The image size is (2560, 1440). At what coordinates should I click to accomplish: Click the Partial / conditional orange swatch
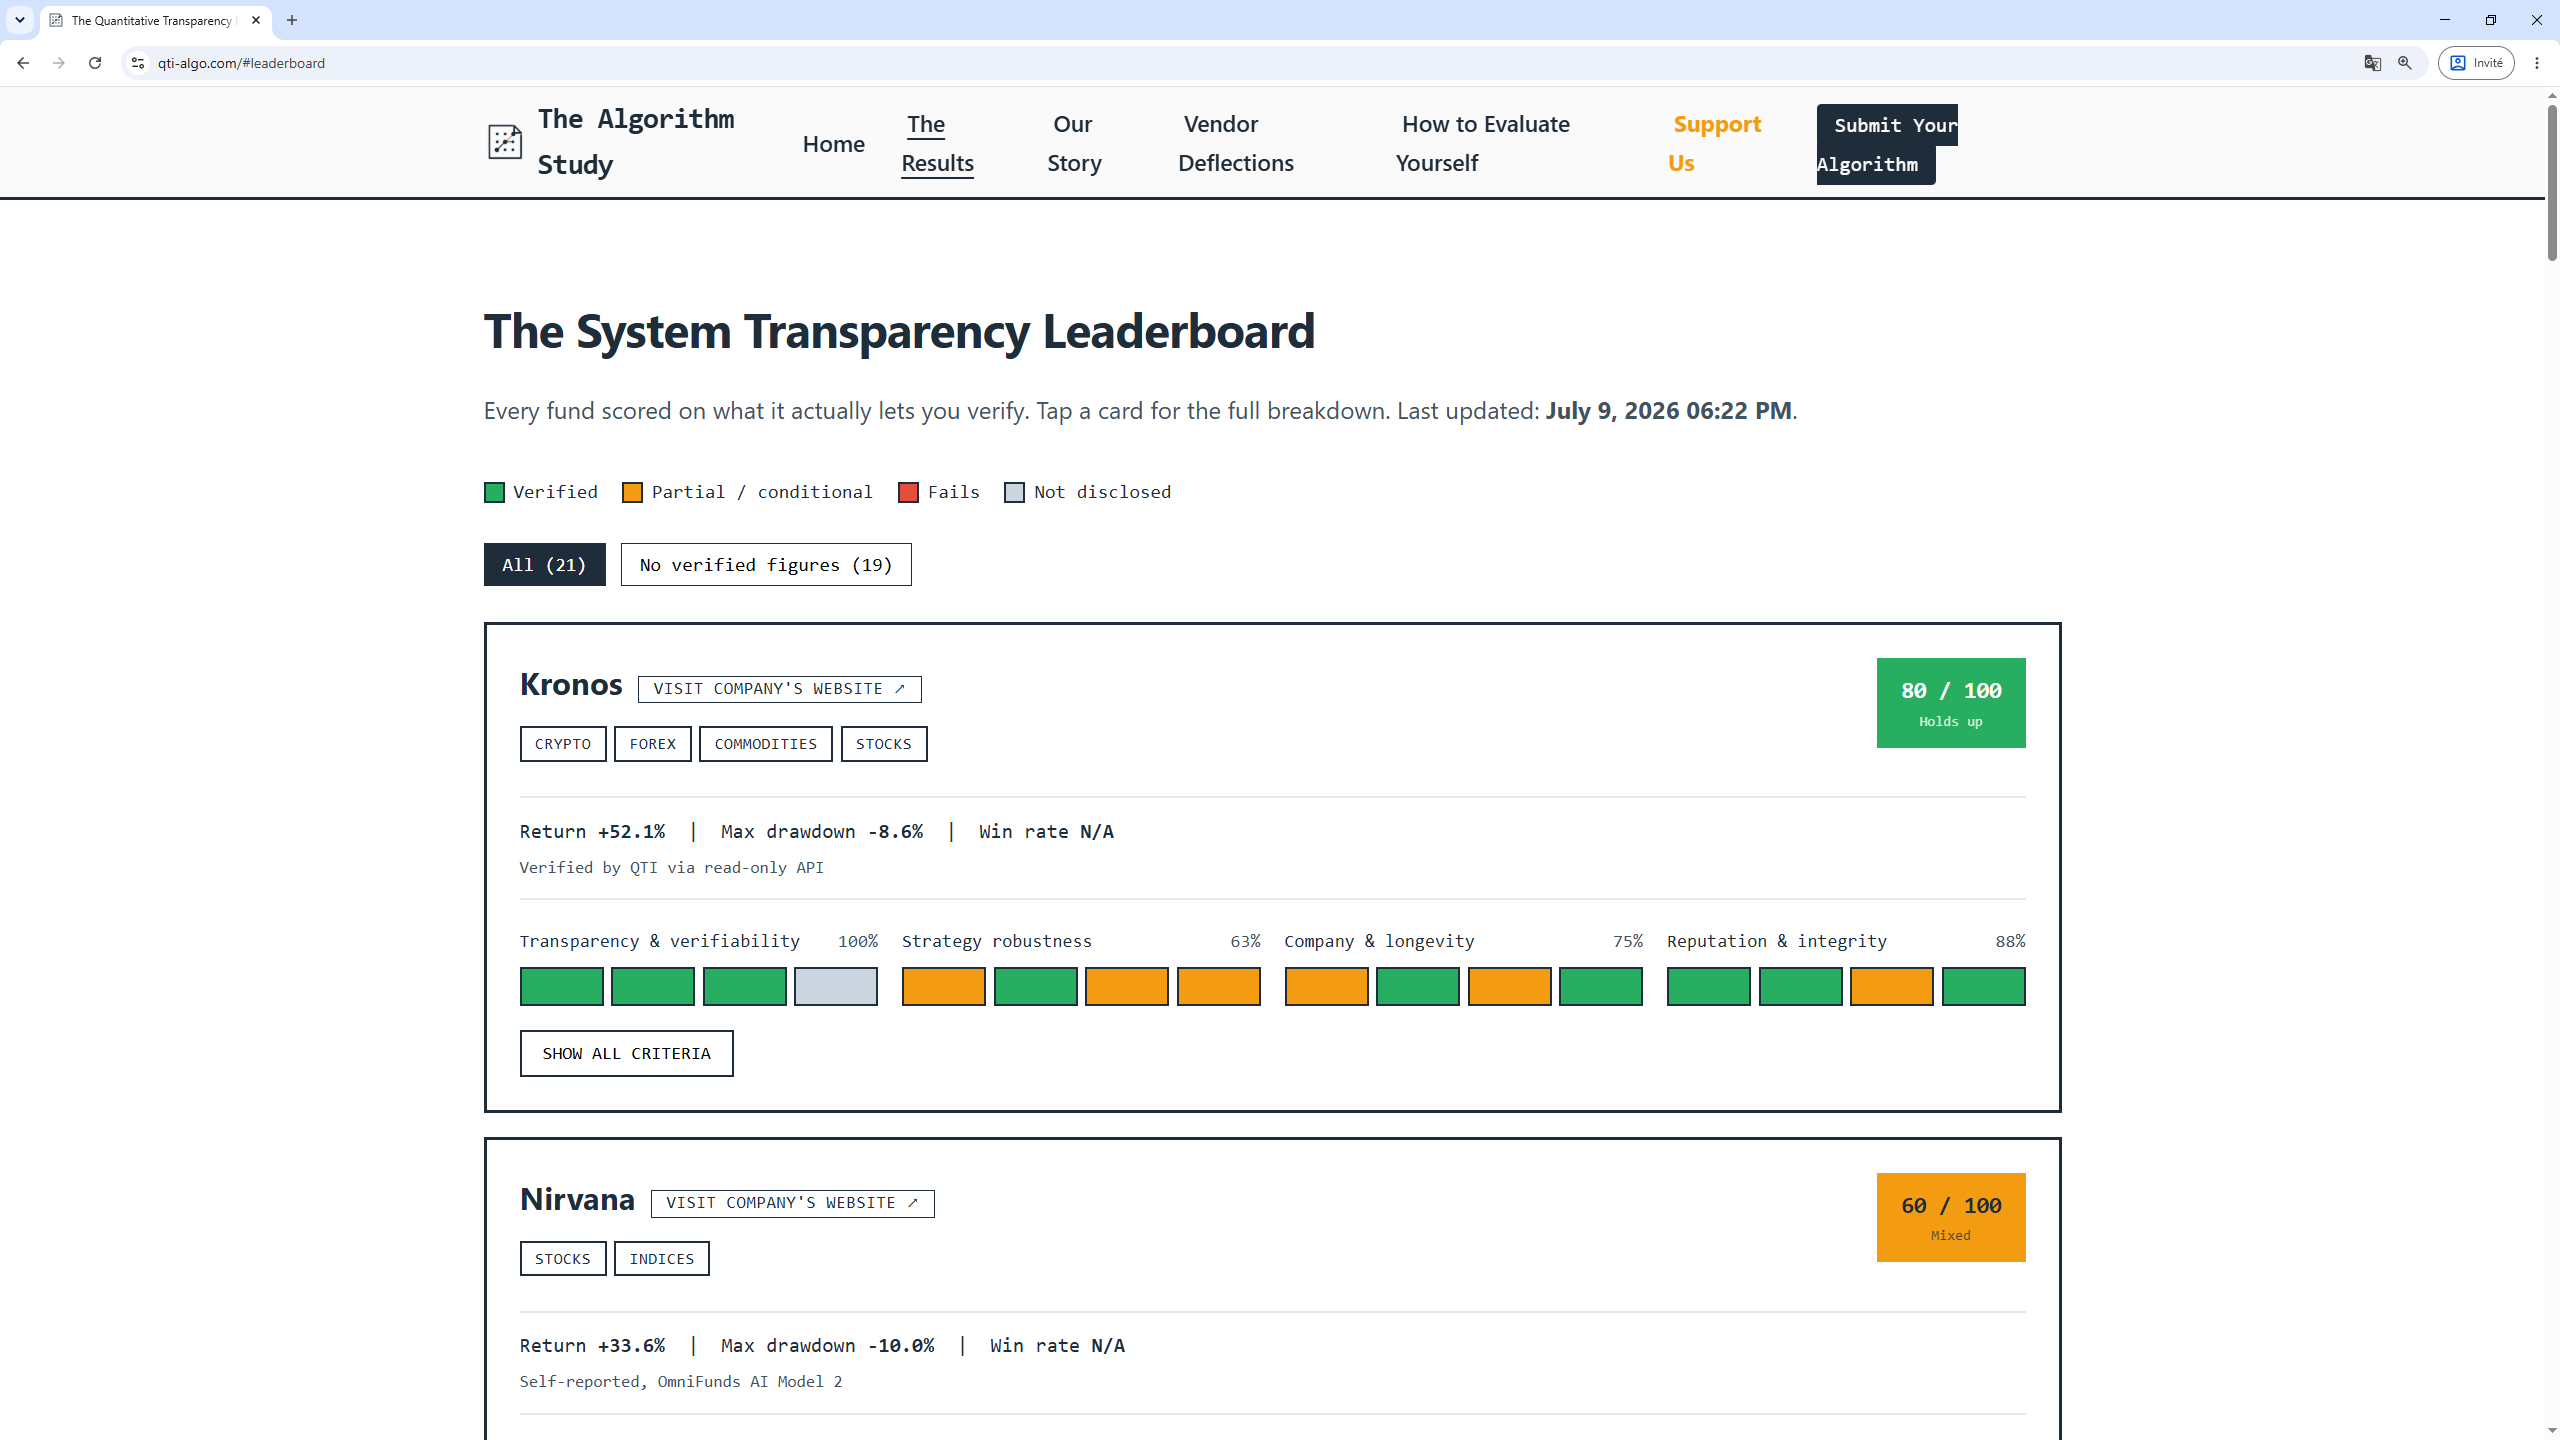(632, 492)
